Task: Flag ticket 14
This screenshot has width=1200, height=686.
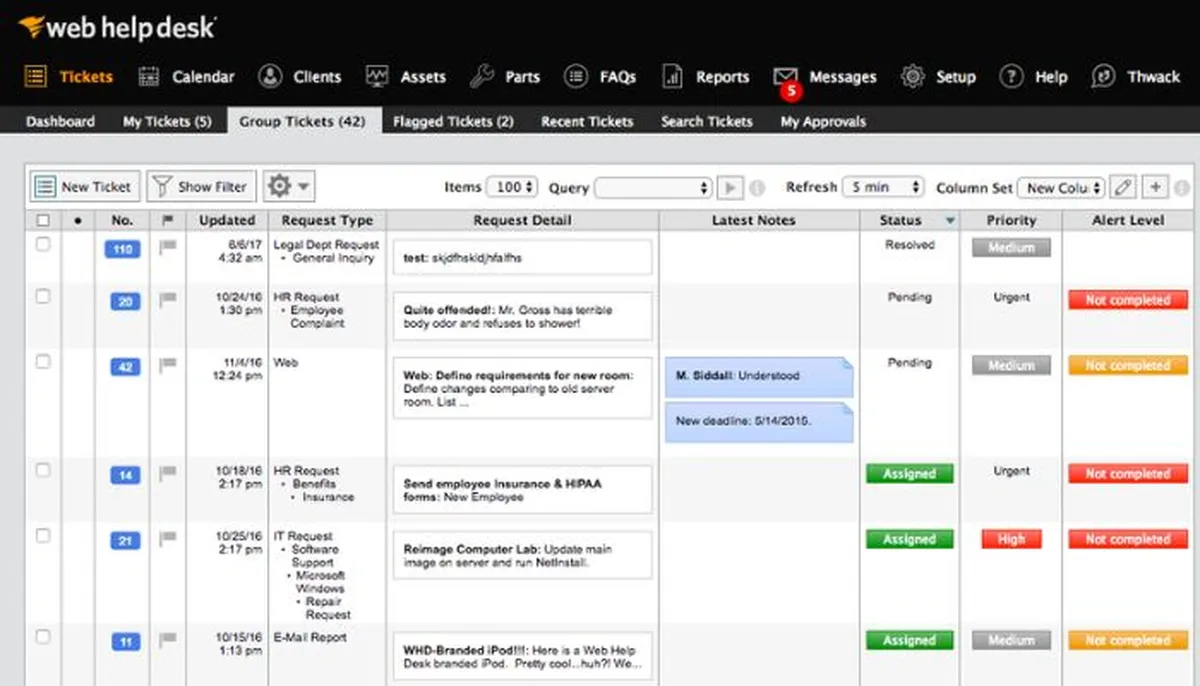Action: tap(167, 473)
